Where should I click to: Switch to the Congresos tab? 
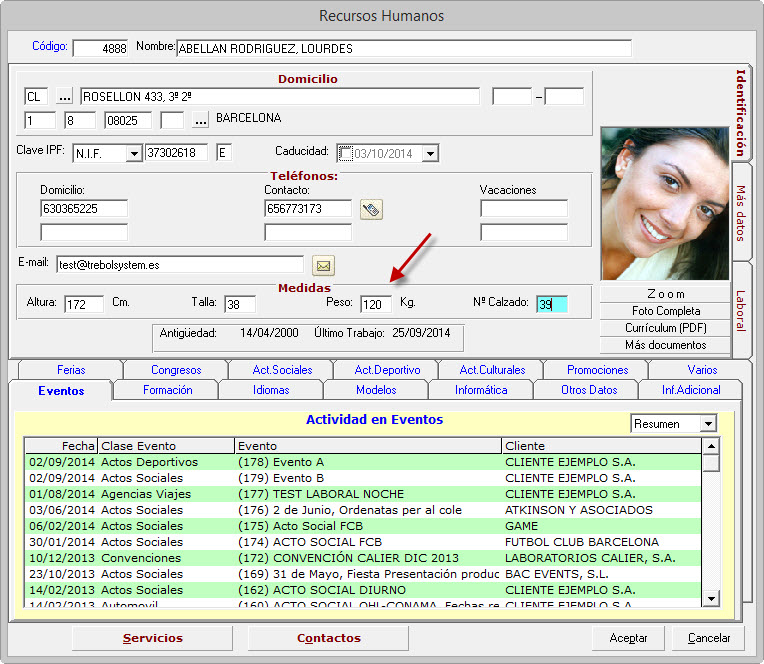click(x=176, y=370)
